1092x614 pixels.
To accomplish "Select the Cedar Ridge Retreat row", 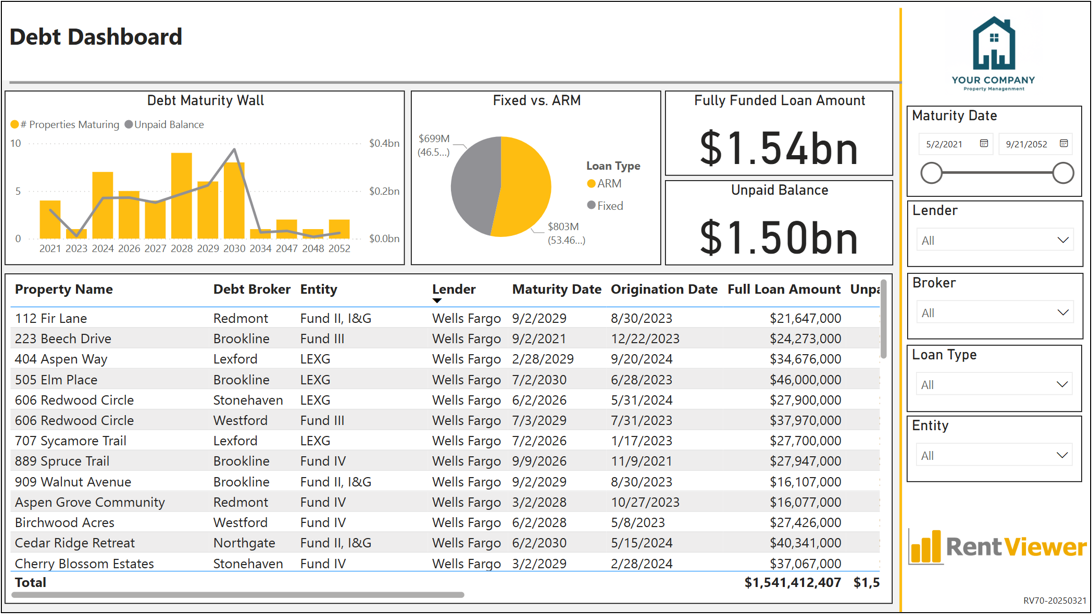I will [x=446, y=543].
